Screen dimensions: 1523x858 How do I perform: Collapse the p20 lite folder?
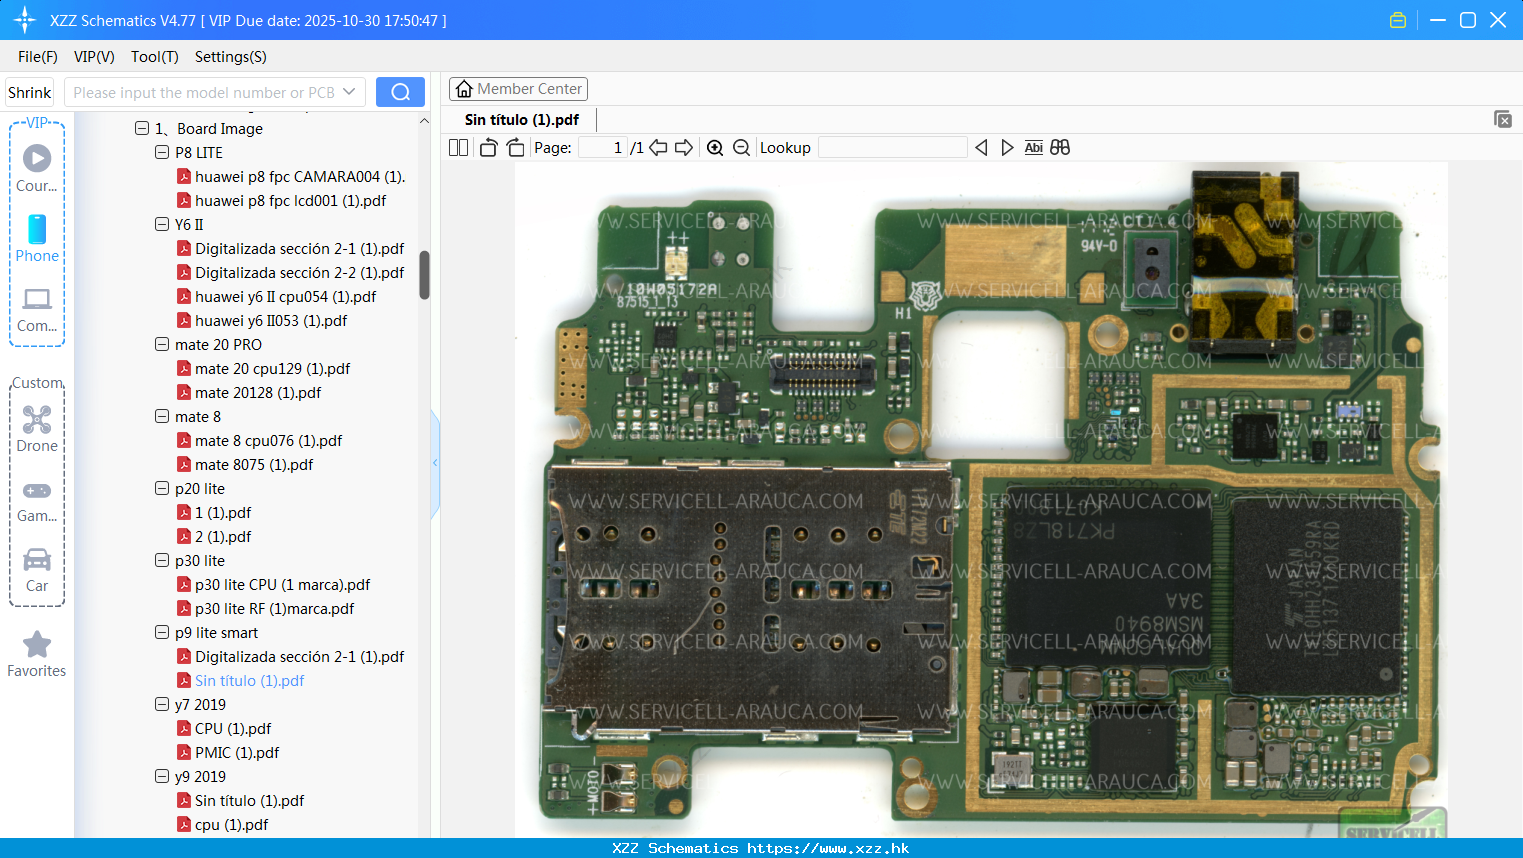click(162, 488)
